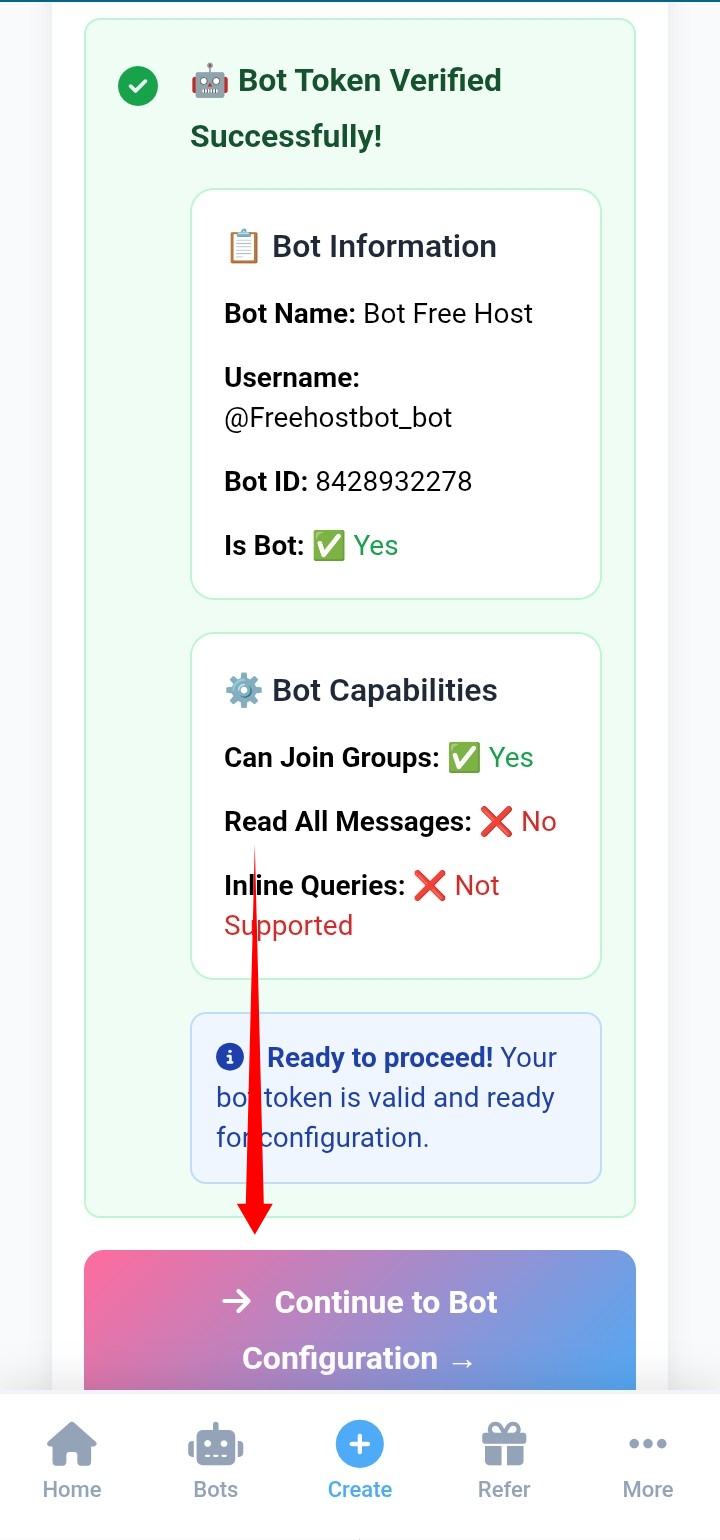Click the Ready to proceed info message
This screenshot has height=1540, width=720.
coord(396,1097)
